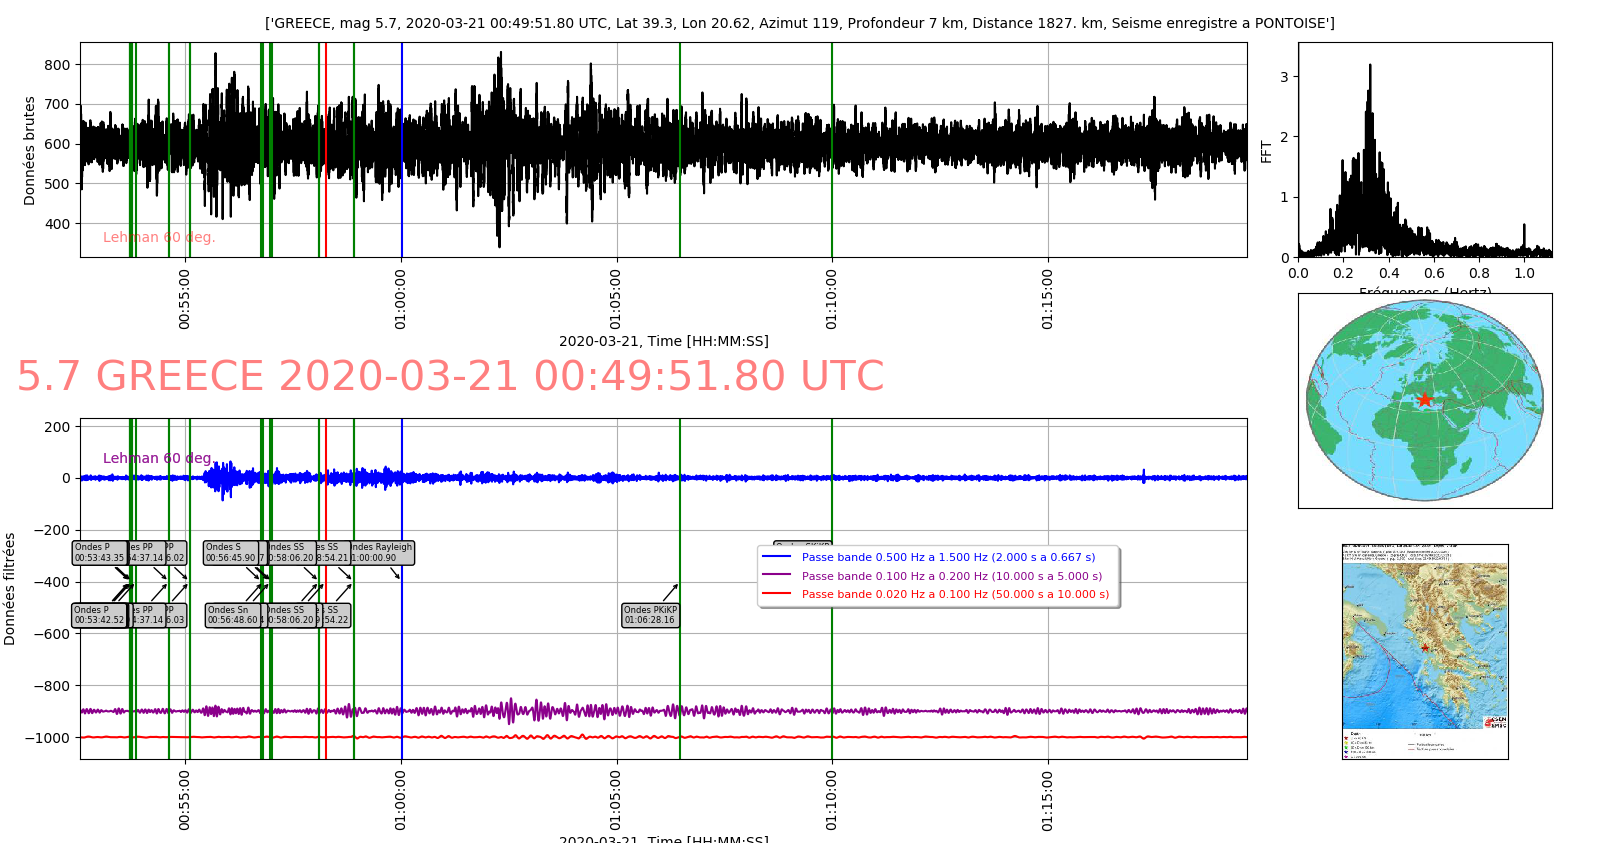The width and height of the screenshot is (1600, 843).
Task: Select legend entry Passe bande 0.020 Hz
Action: pyautogui.click(x=955, y=594)
